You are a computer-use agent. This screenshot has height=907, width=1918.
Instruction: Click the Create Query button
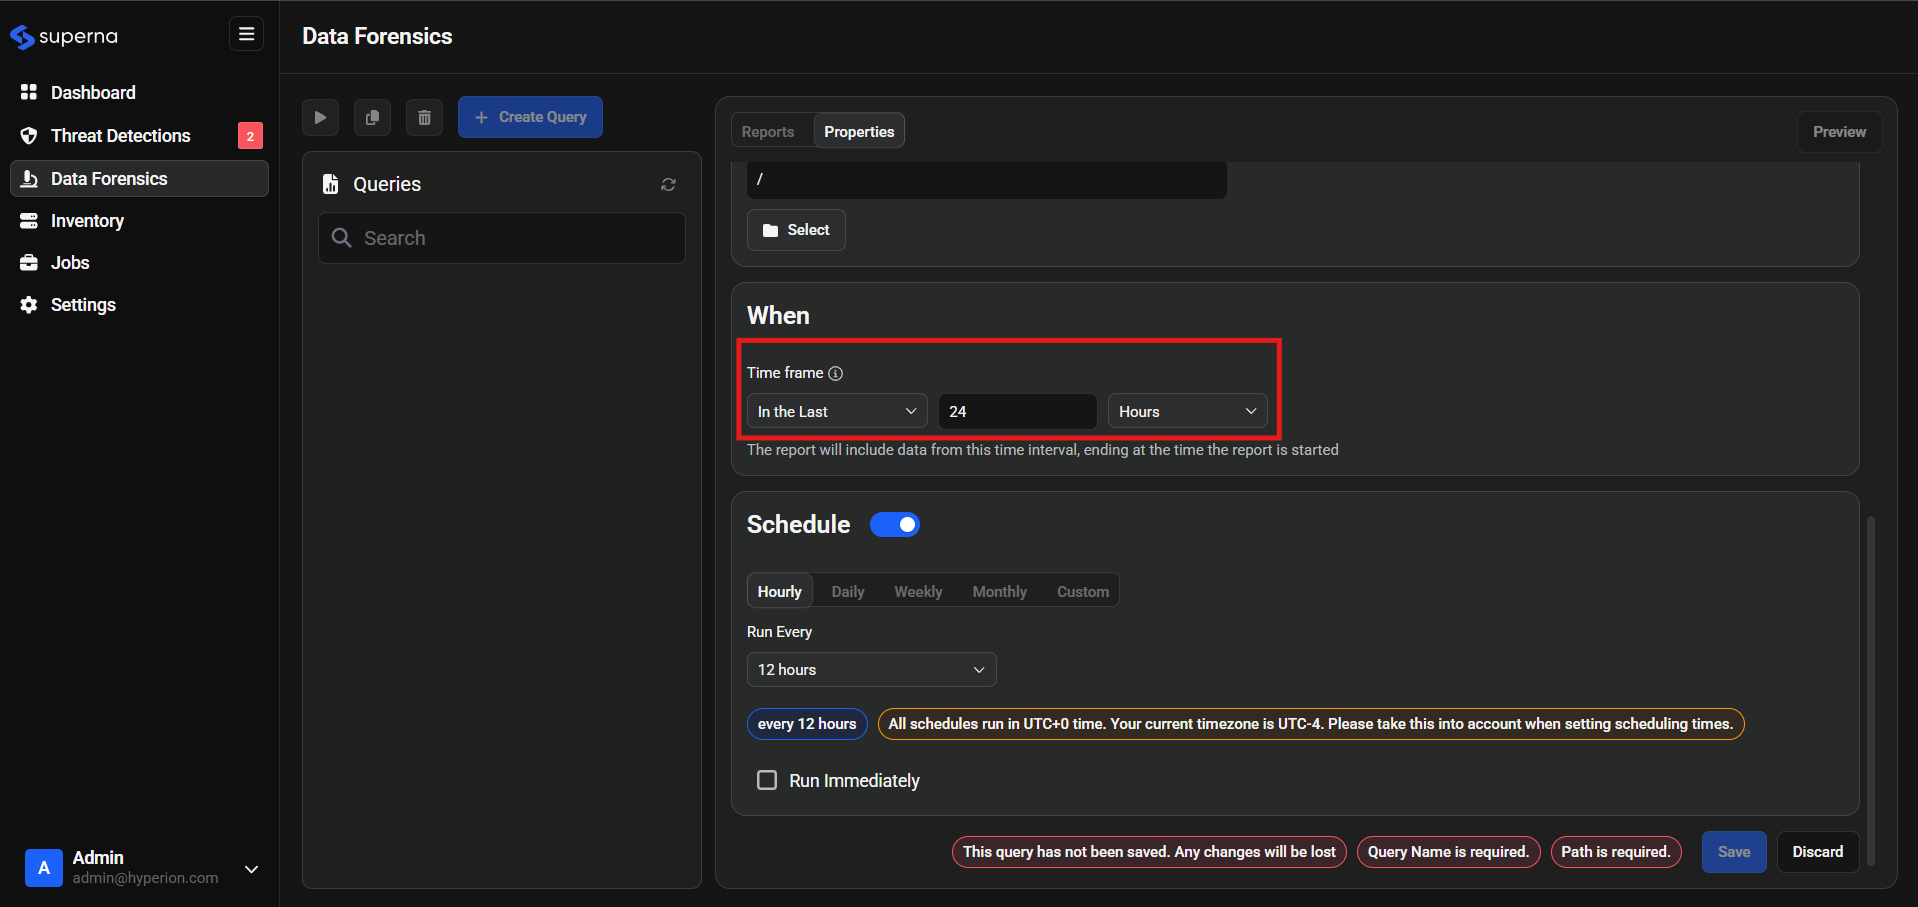tap(530, 117)
